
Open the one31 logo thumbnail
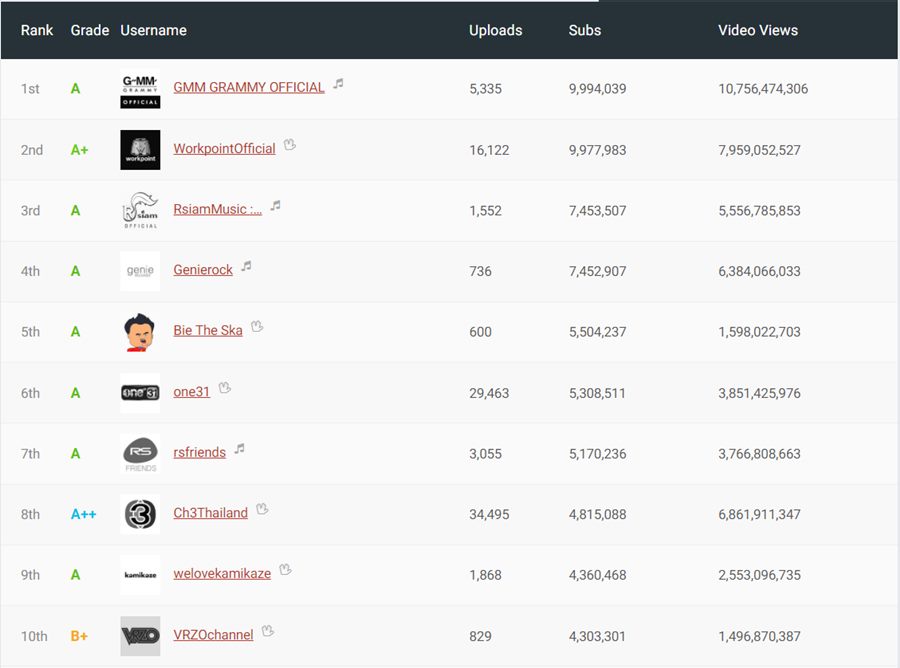click(x=140, y=393)
